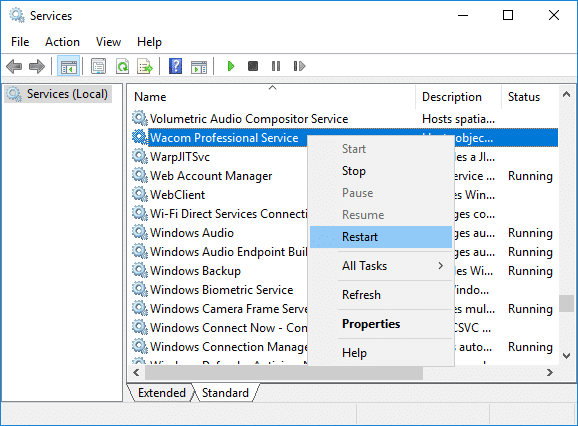Open the Action menu
The image size is (578, 426).
(62, 42)
